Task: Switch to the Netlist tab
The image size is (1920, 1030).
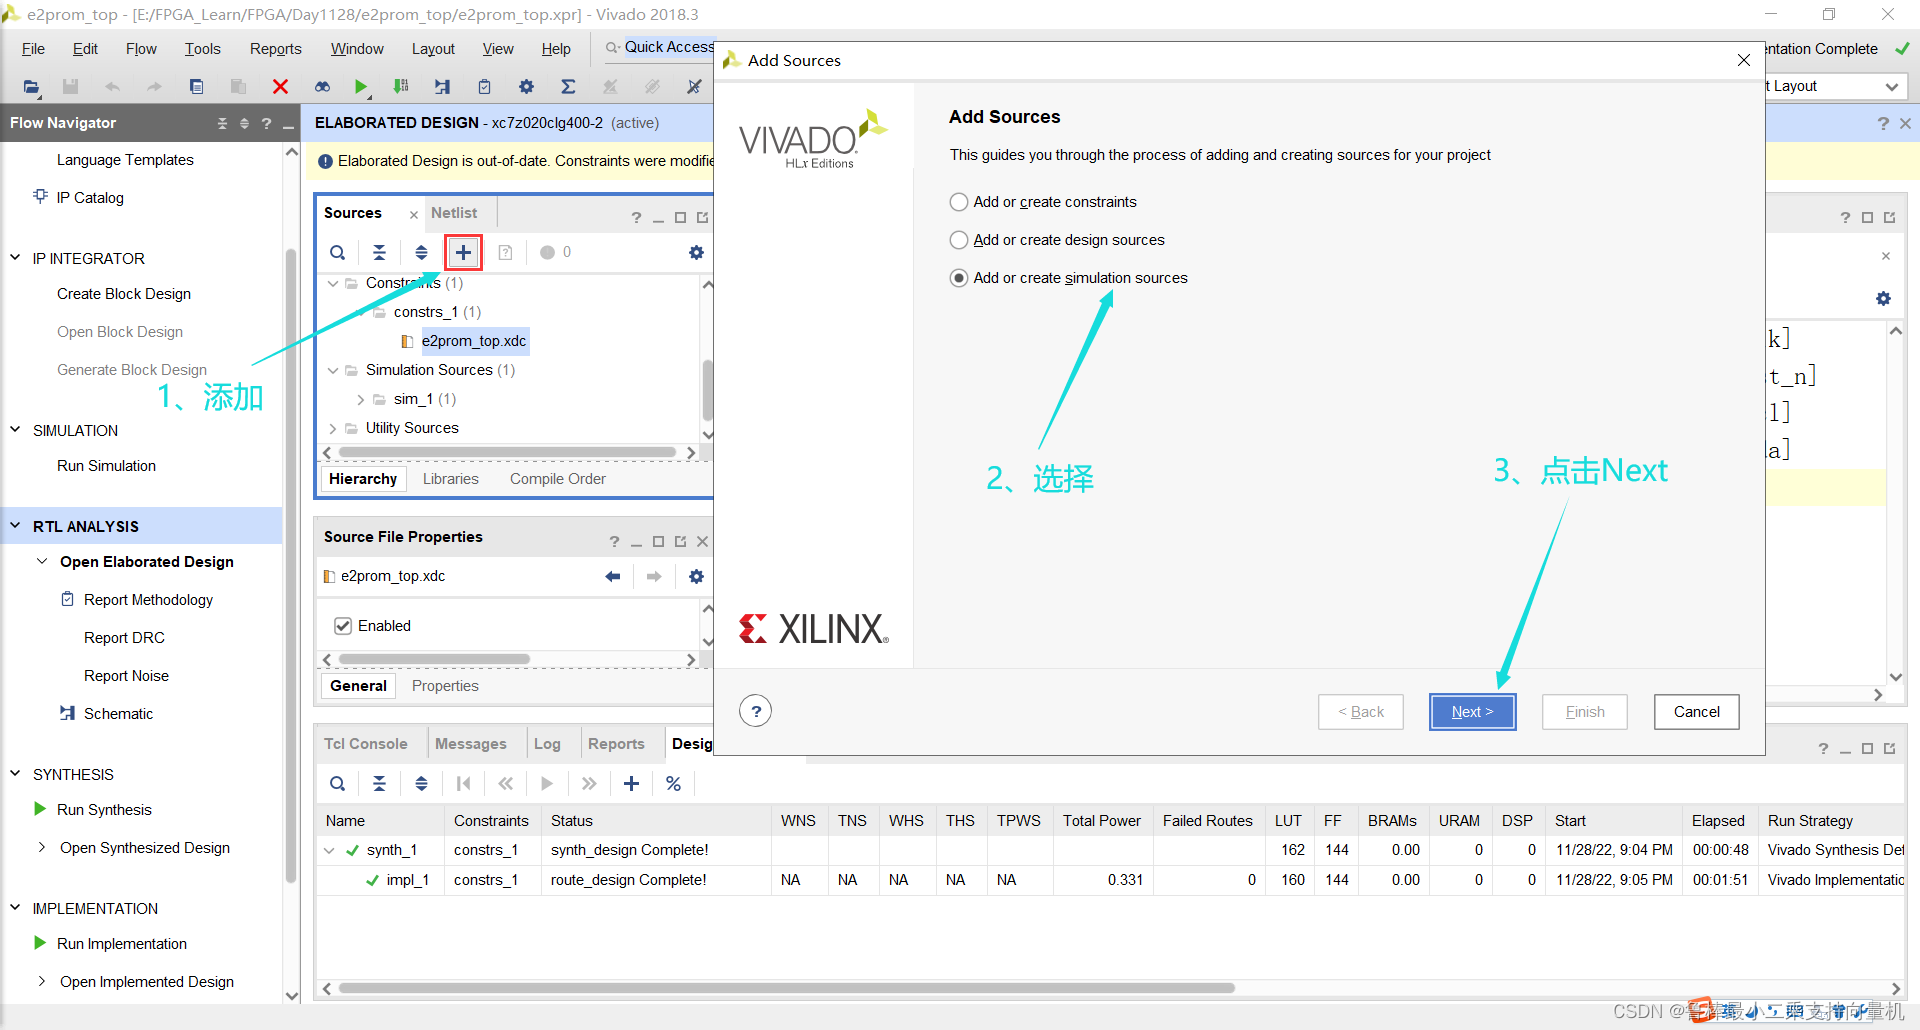Action: click(x=454, y=213)
